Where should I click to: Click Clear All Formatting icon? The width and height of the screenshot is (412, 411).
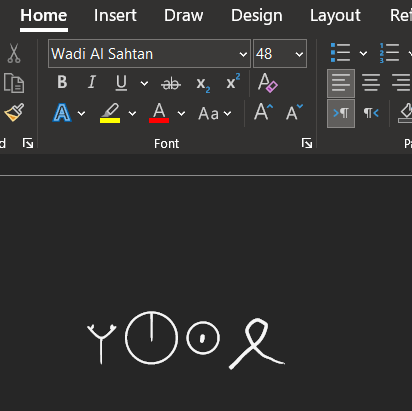click(267, 82)
